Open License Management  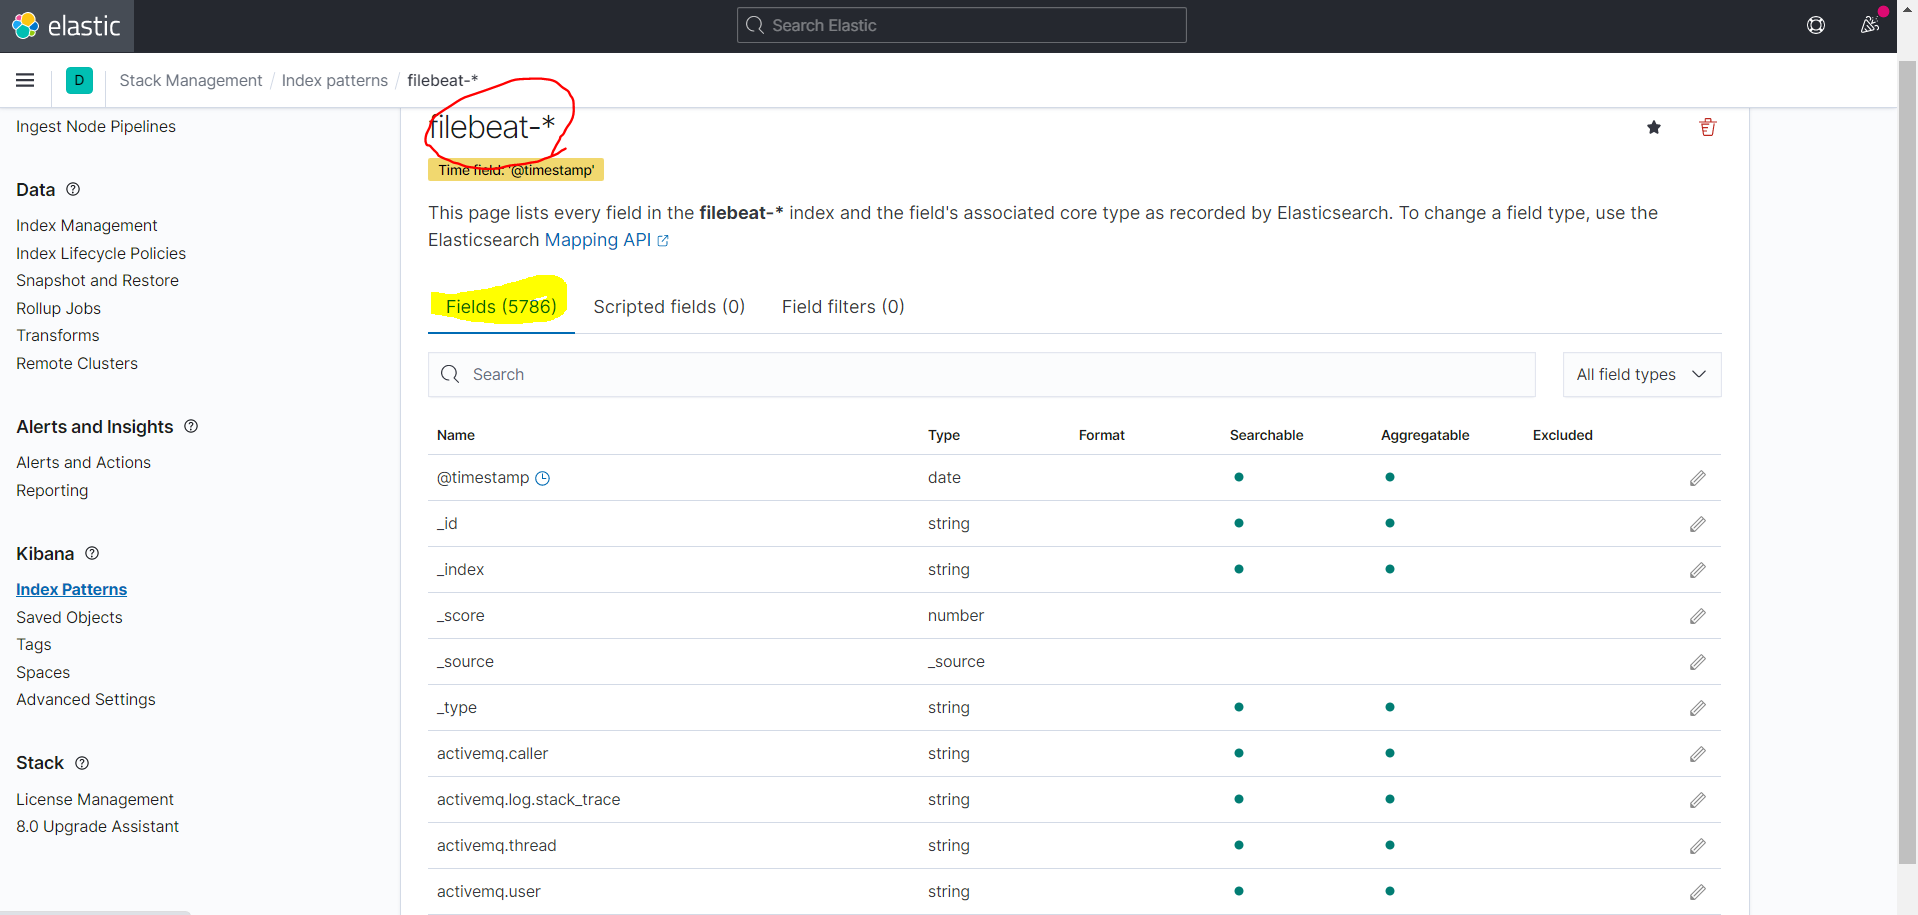[x=95, y=799]
